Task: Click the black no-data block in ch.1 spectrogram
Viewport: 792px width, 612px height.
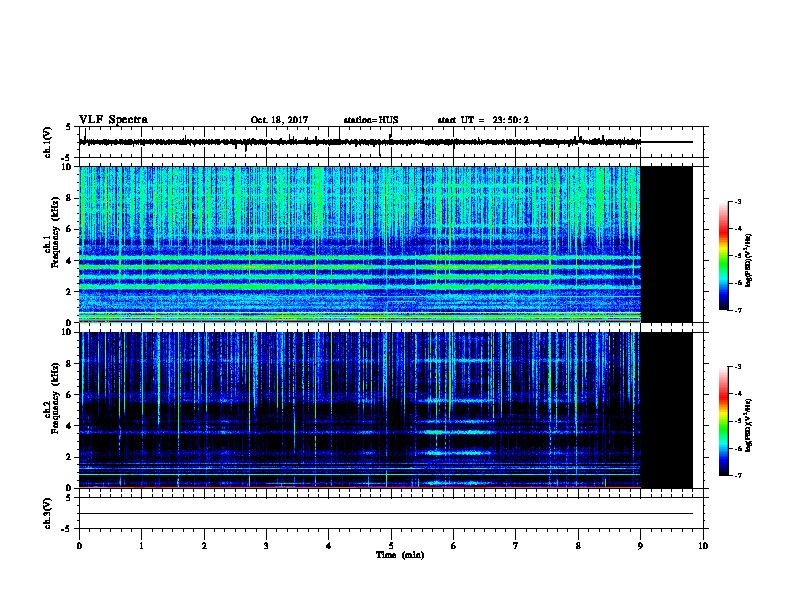Action: pyautogui.click(x=666, y=244)
